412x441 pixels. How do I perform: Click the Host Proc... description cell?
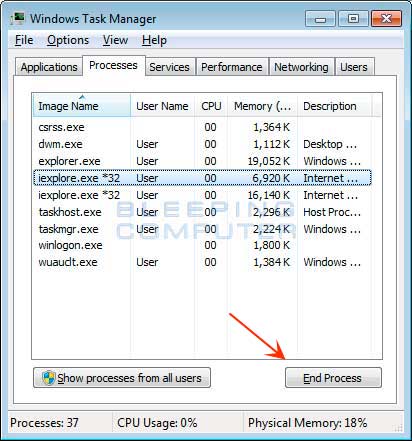click(332, 212)
